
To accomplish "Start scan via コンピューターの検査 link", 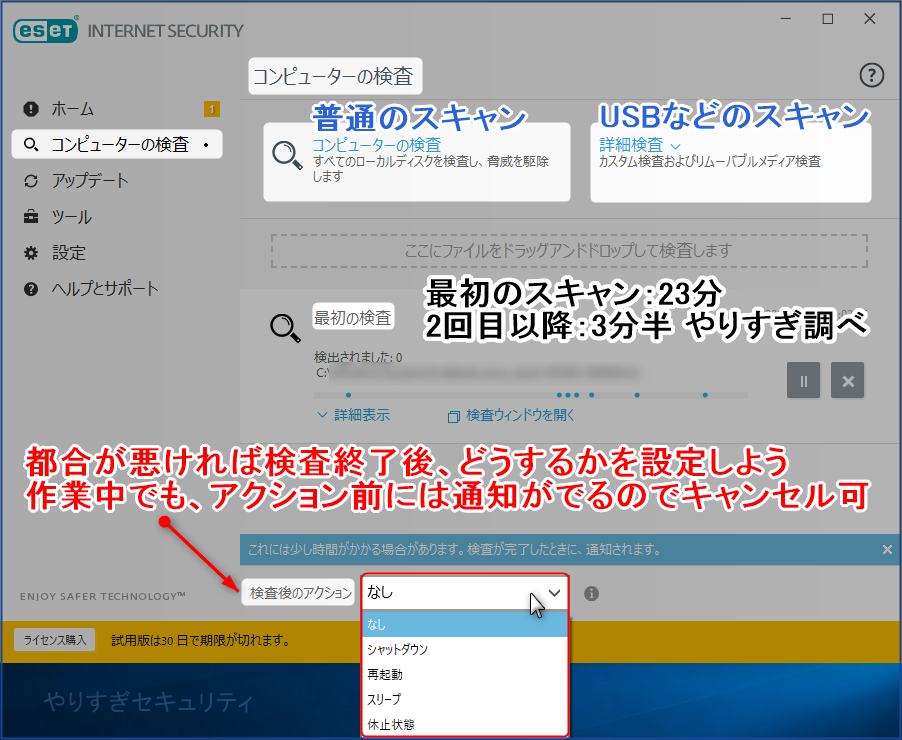I will click(x=377, y=144).
